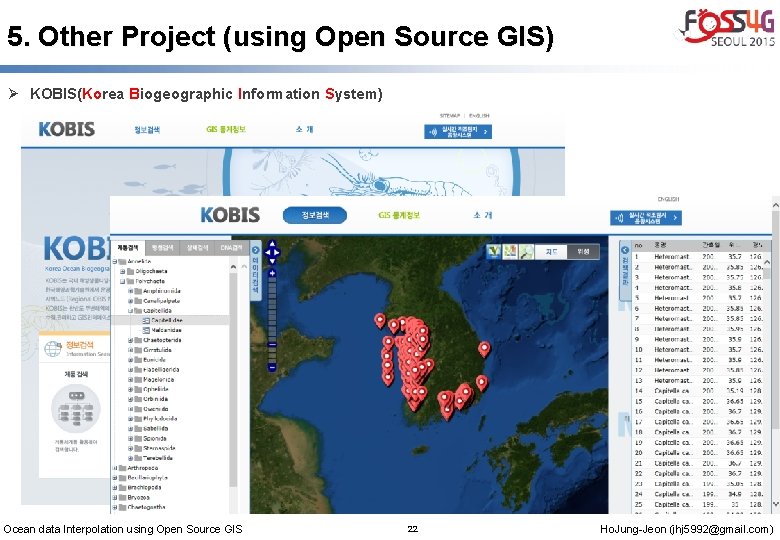Screen dimensions: 780x540
Task: Click the taxonomy tree vertical scrollbar
Action: point(233,378)
